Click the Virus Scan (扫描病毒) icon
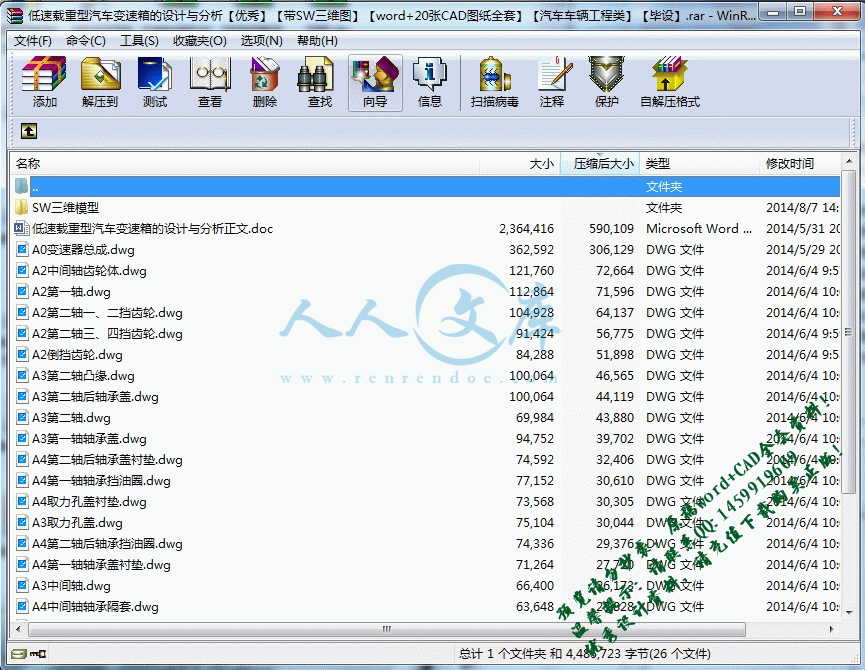This screenshot has width=865, height=670. point(495,83)
